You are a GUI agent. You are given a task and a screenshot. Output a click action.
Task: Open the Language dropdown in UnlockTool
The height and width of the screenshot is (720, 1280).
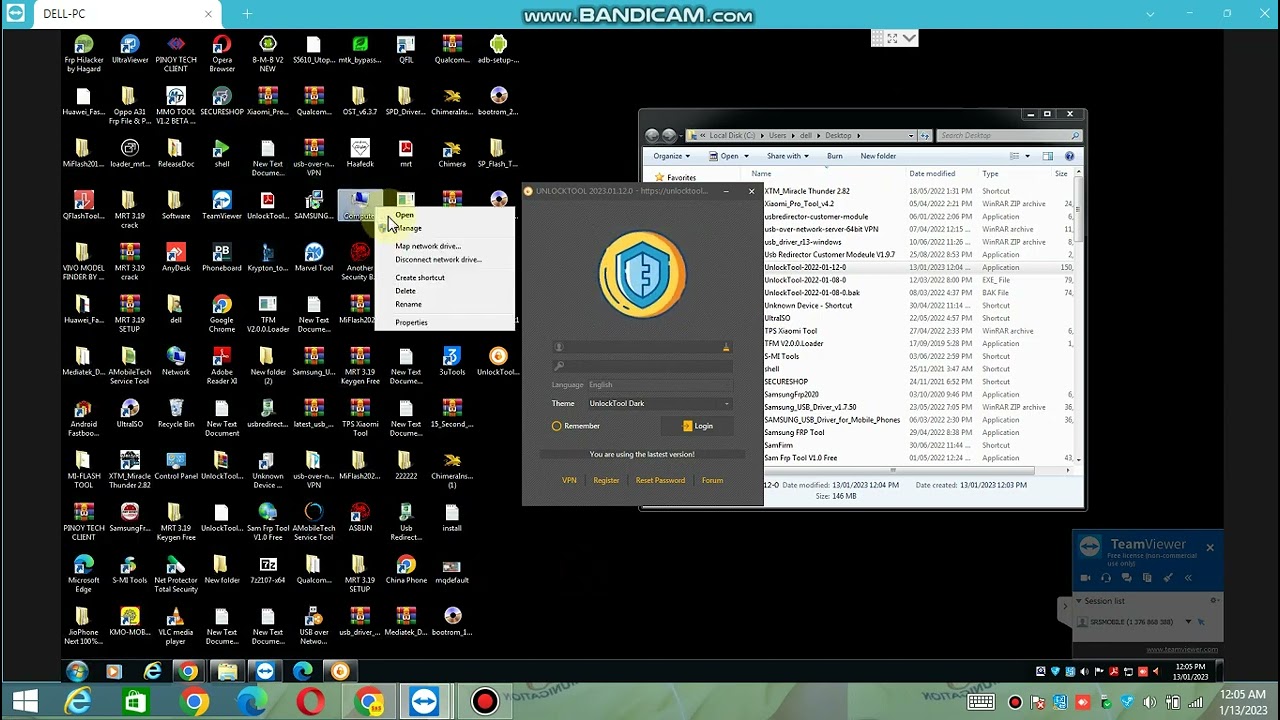(x=660, y=385)
